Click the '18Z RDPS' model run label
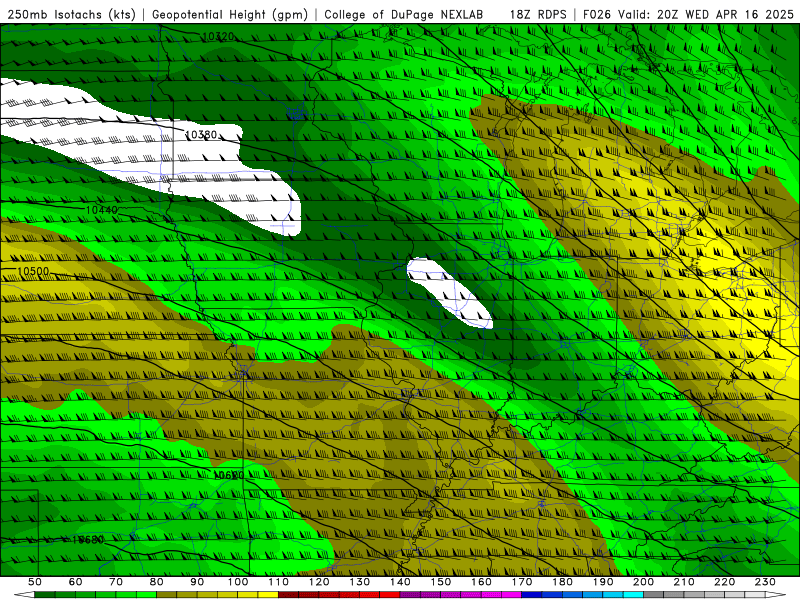 538,14
